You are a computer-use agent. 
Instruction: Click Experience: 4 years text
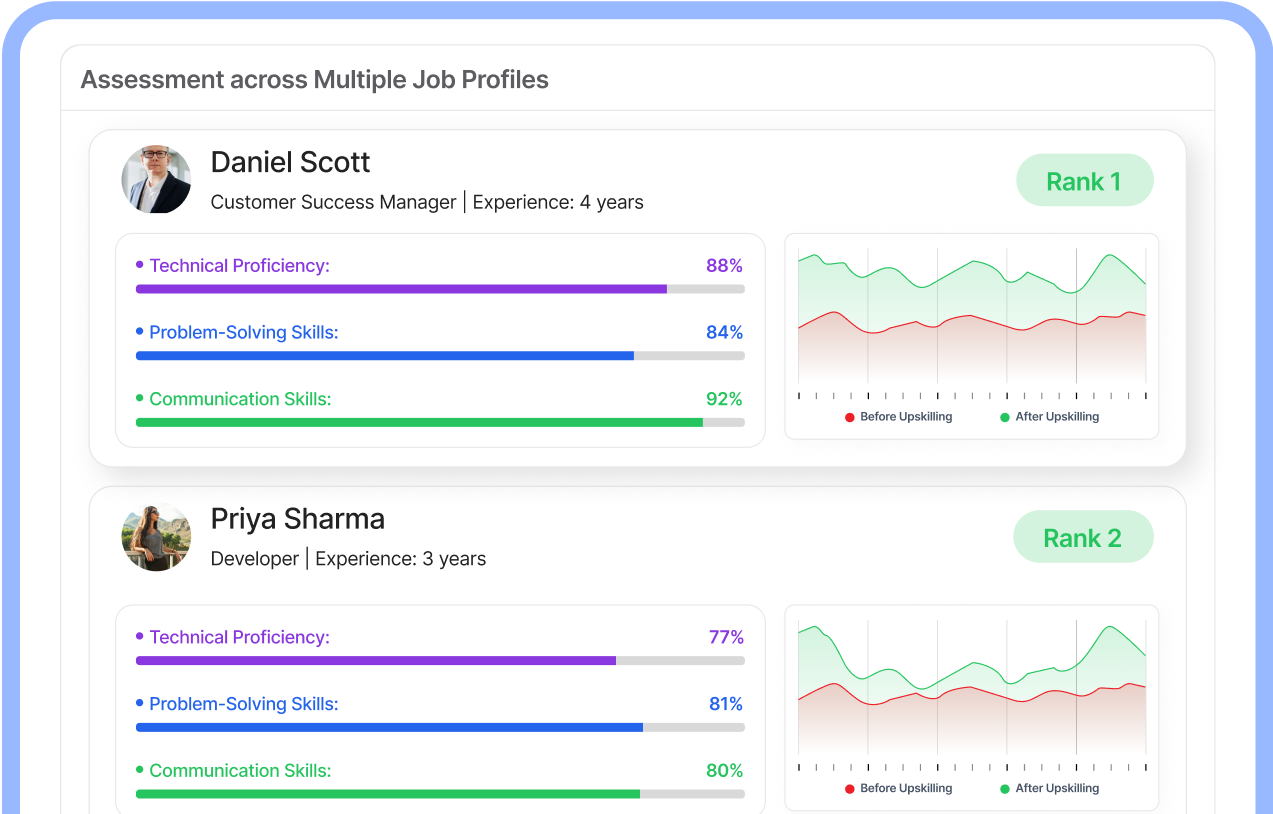pos(558,202)
